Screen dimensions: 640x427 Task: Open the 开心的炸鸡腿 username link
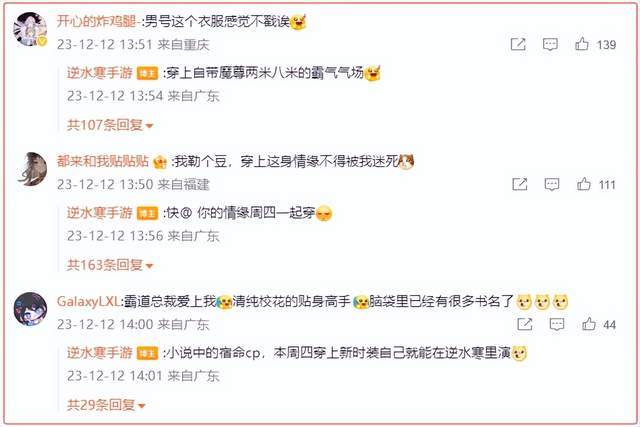(96, 21)
